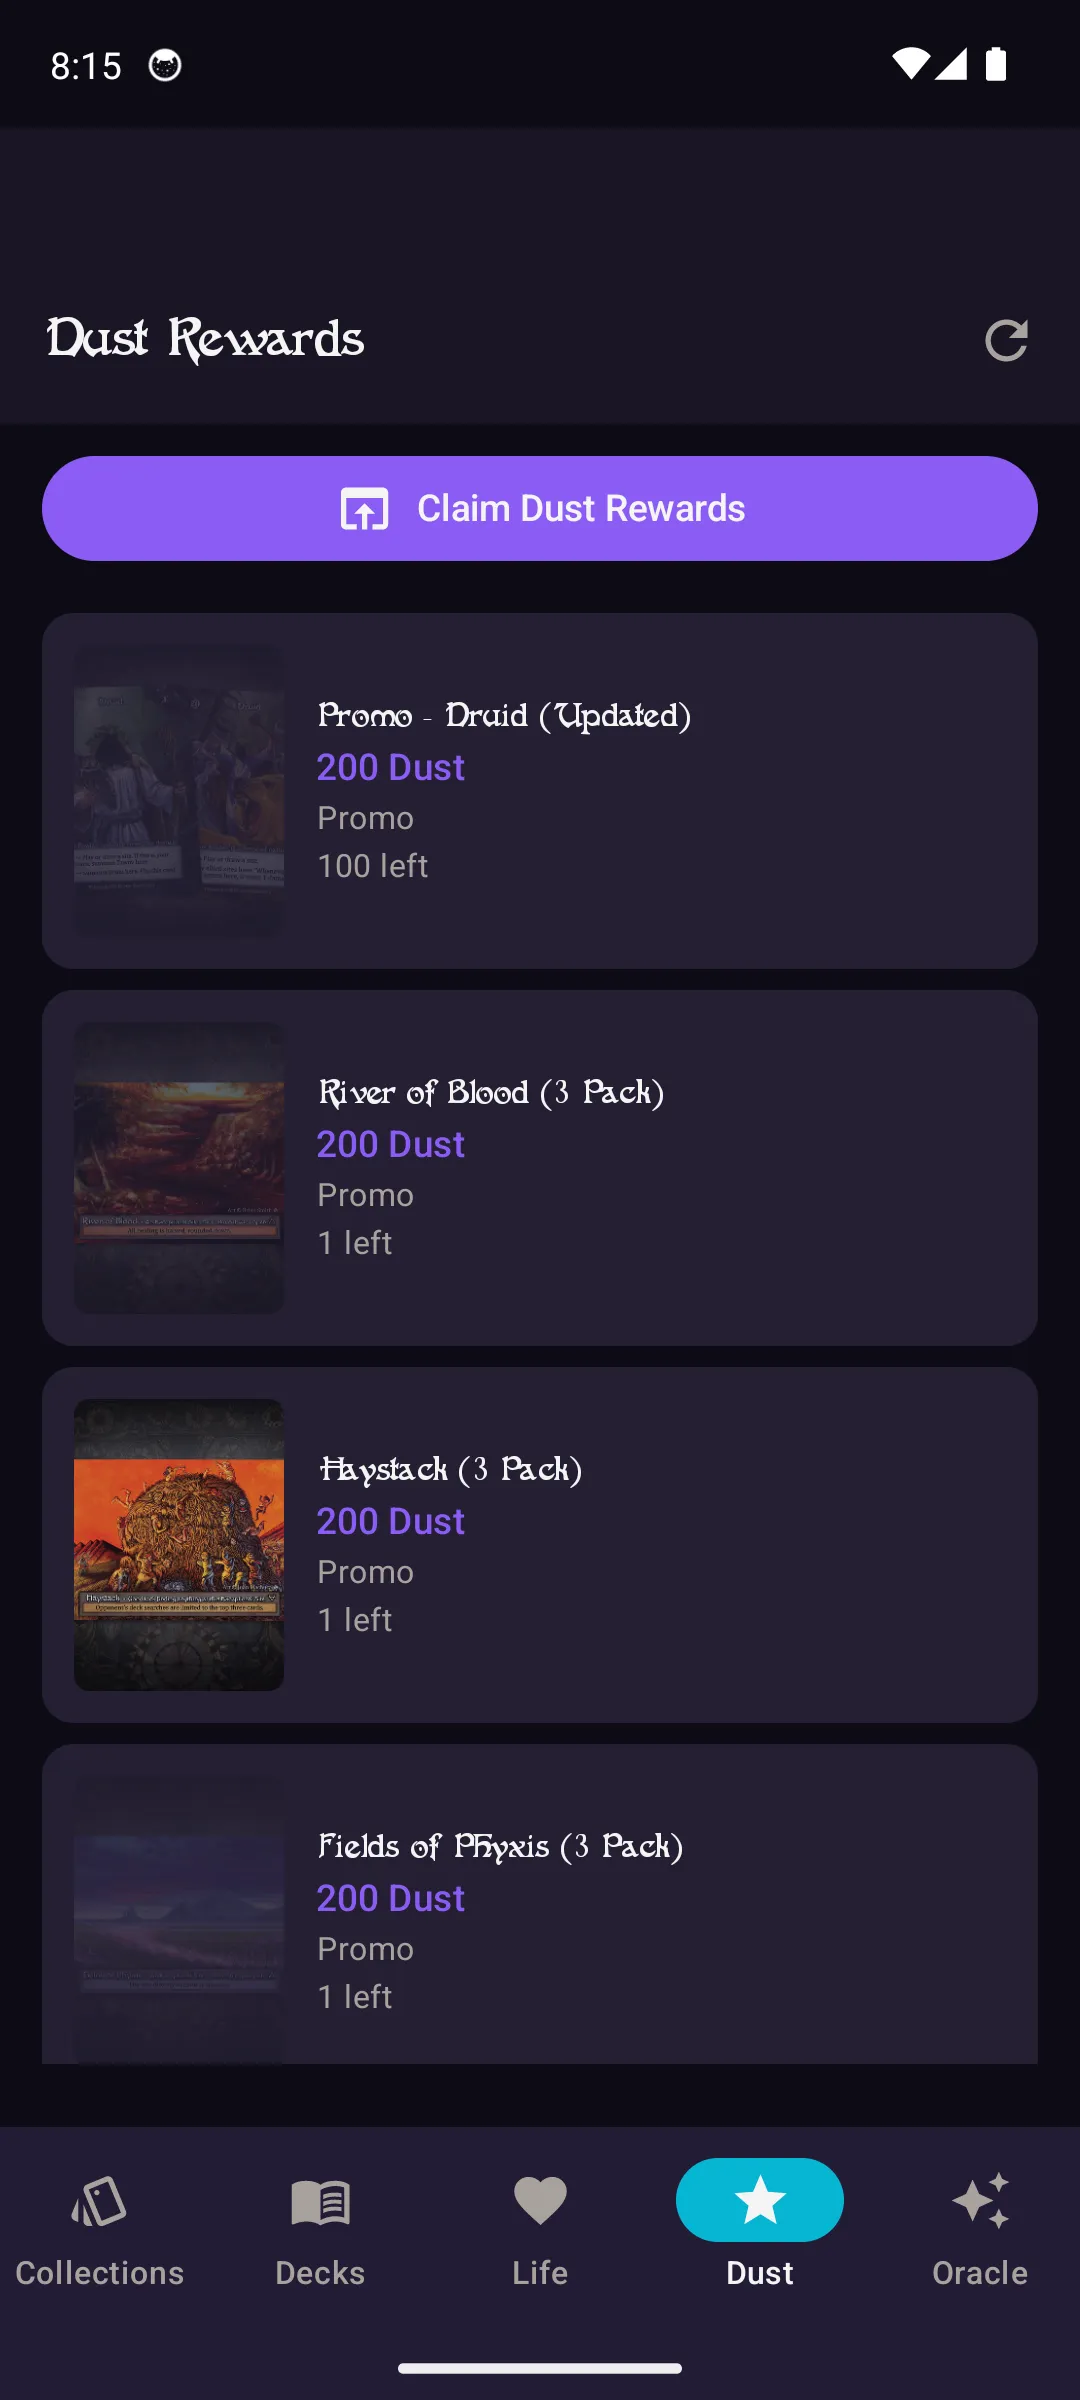The width and height of the screenshot is (1080, 2400).
Task: Open Oracle via the sparkles icon
Action: point(980,2199)
